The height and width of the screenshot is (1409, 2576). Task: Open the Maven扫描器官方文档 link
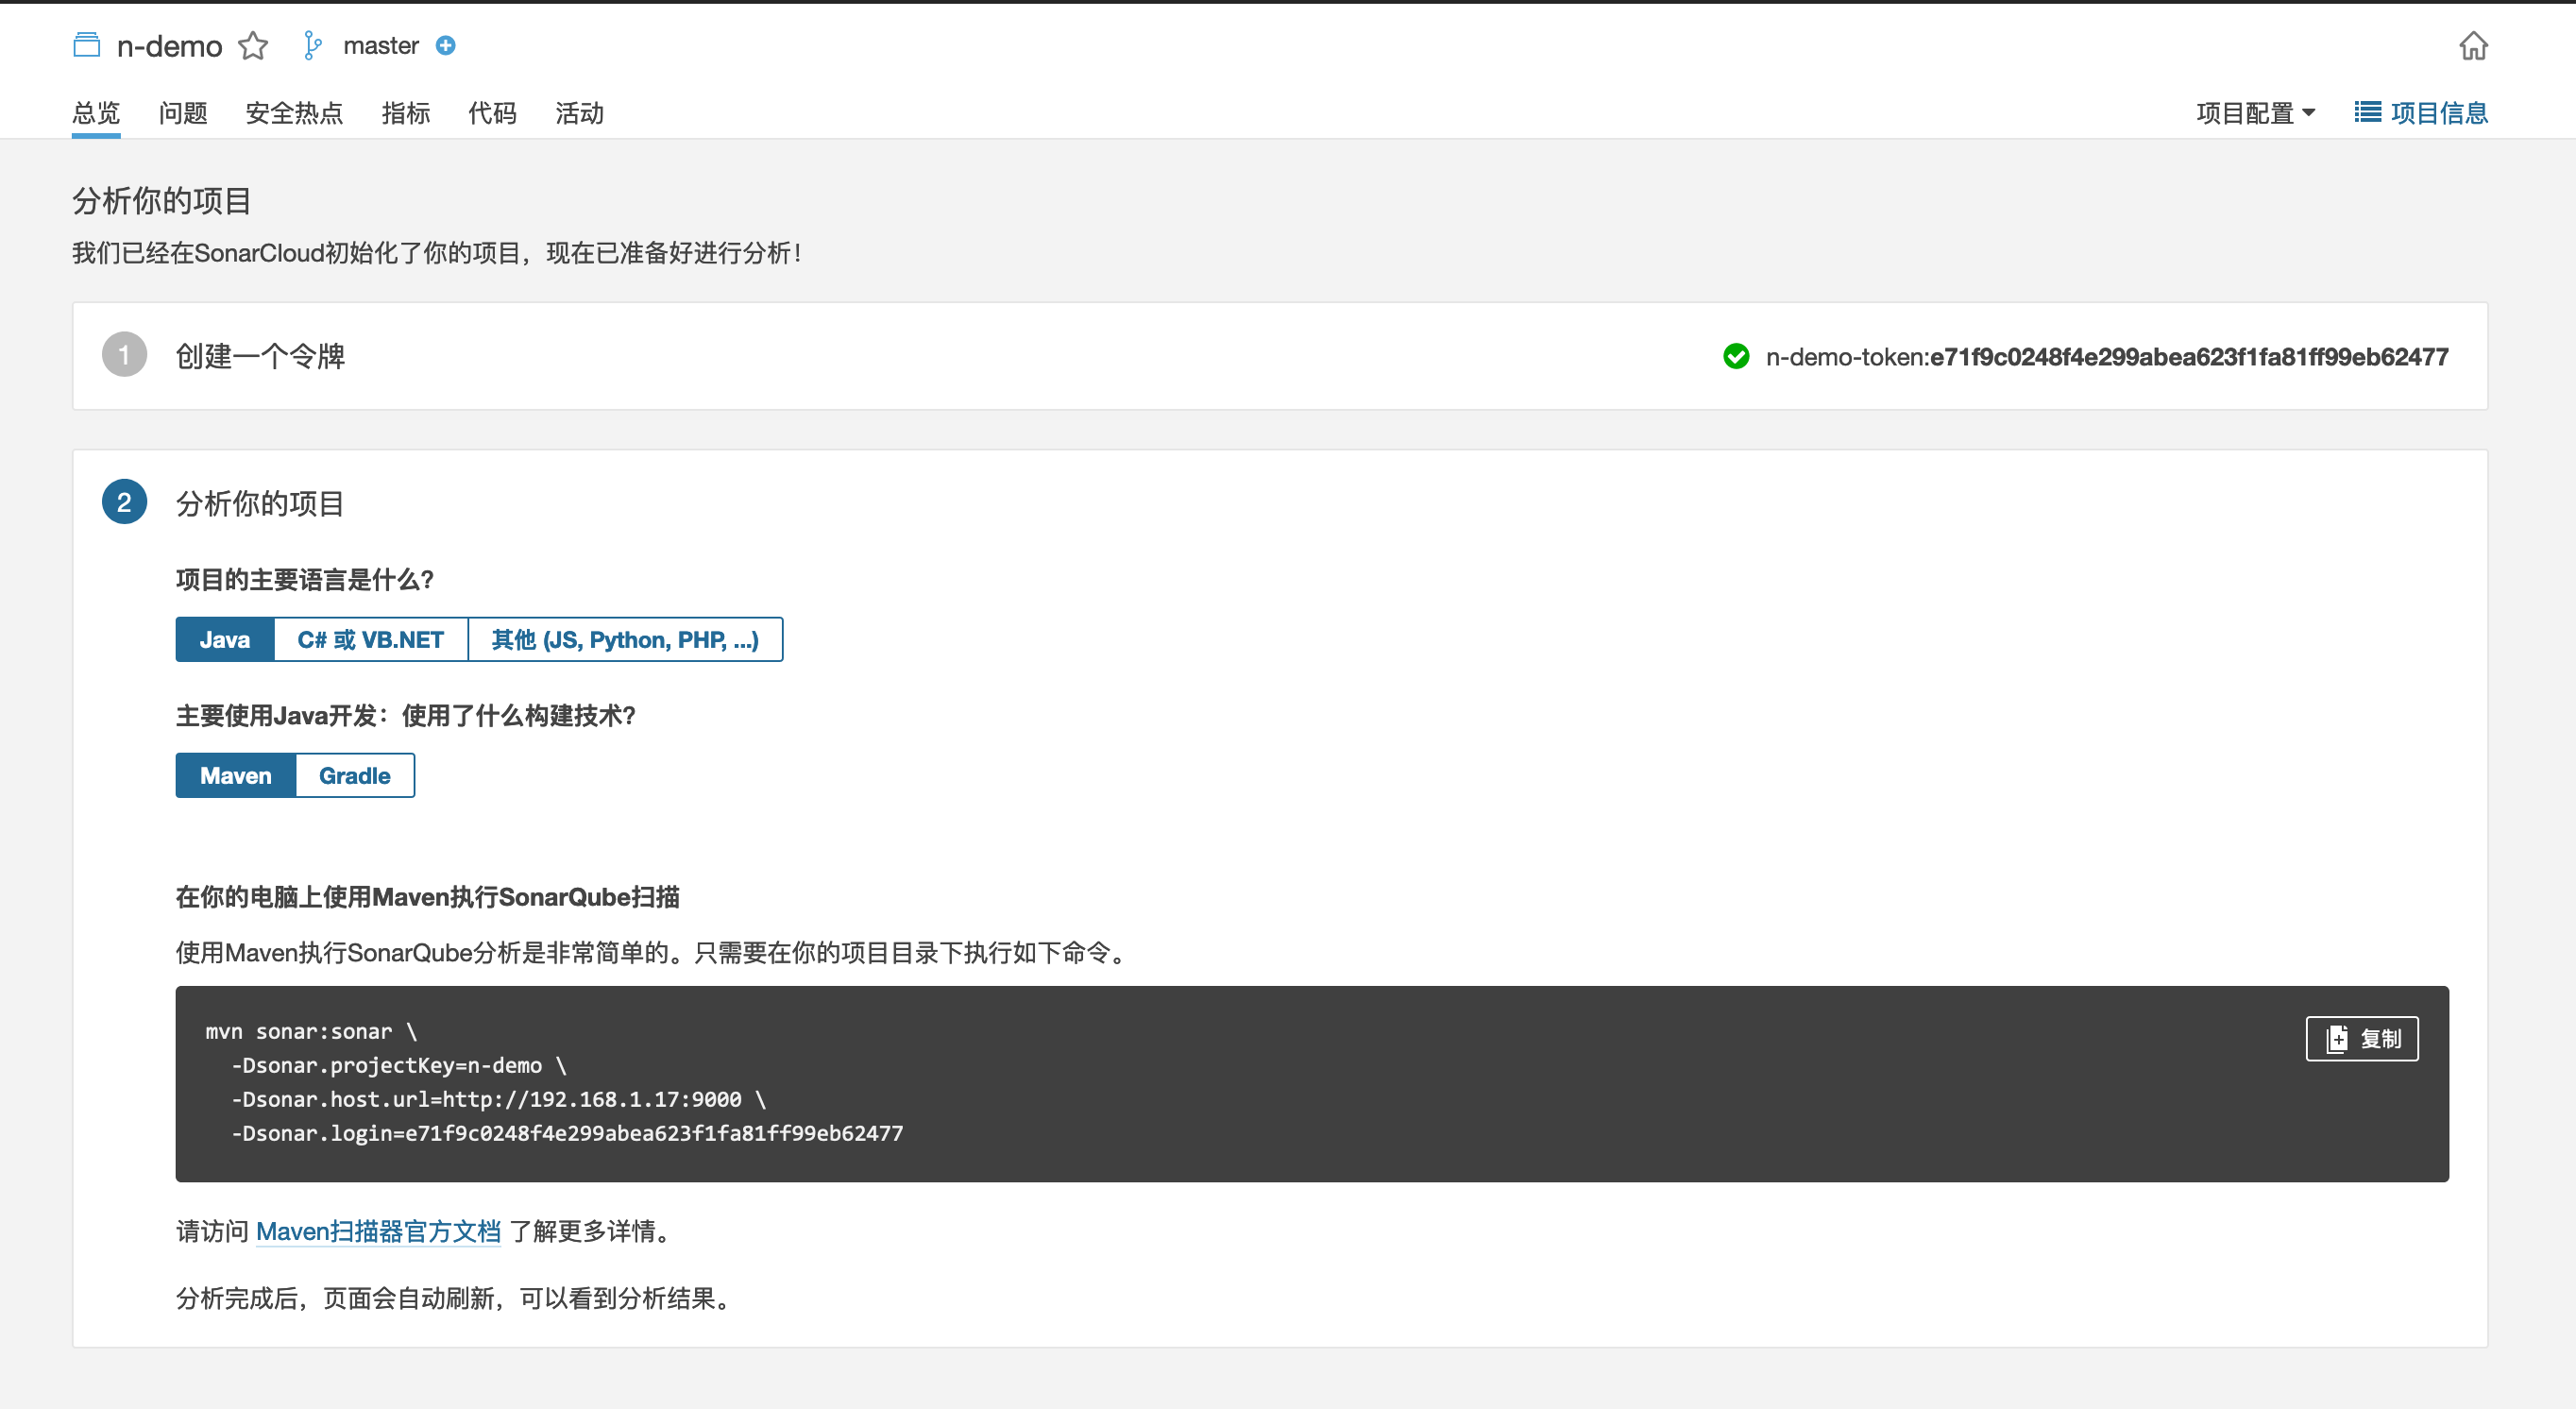[378, 1231]
